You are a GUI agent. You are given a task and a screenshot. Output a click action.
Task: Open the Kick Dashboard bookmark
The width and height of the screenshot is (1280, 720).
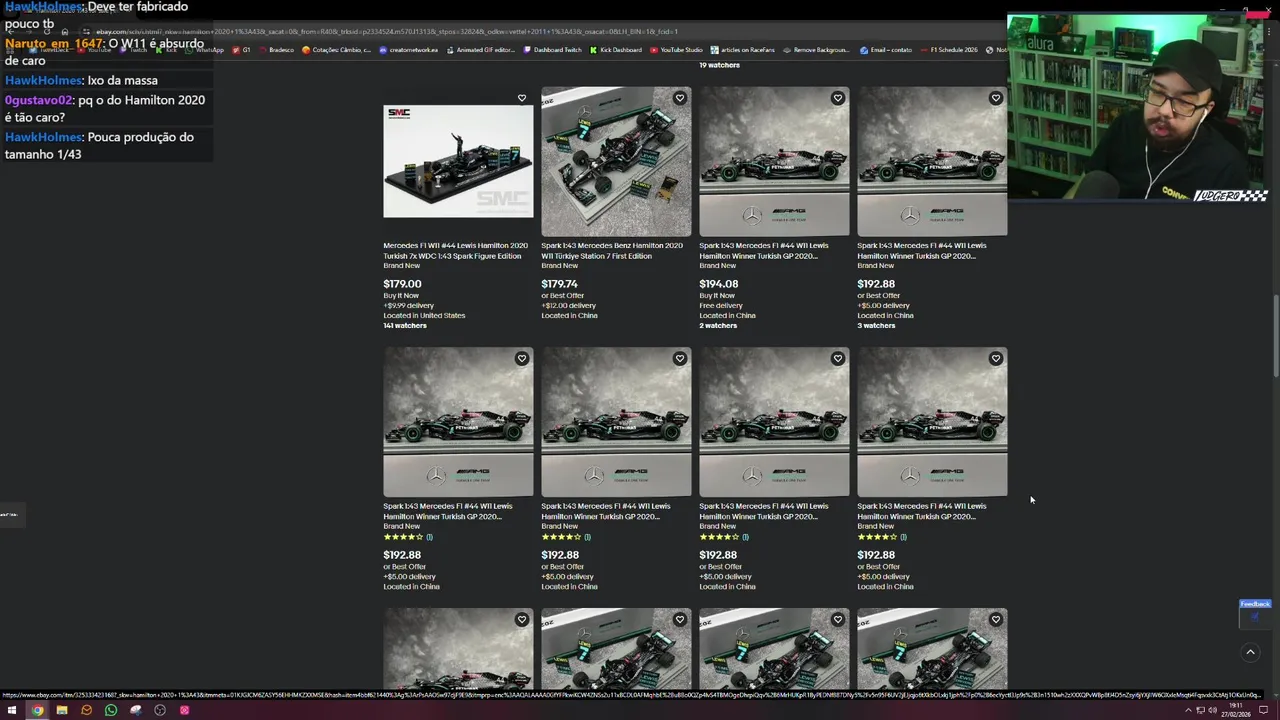point(616,50)
